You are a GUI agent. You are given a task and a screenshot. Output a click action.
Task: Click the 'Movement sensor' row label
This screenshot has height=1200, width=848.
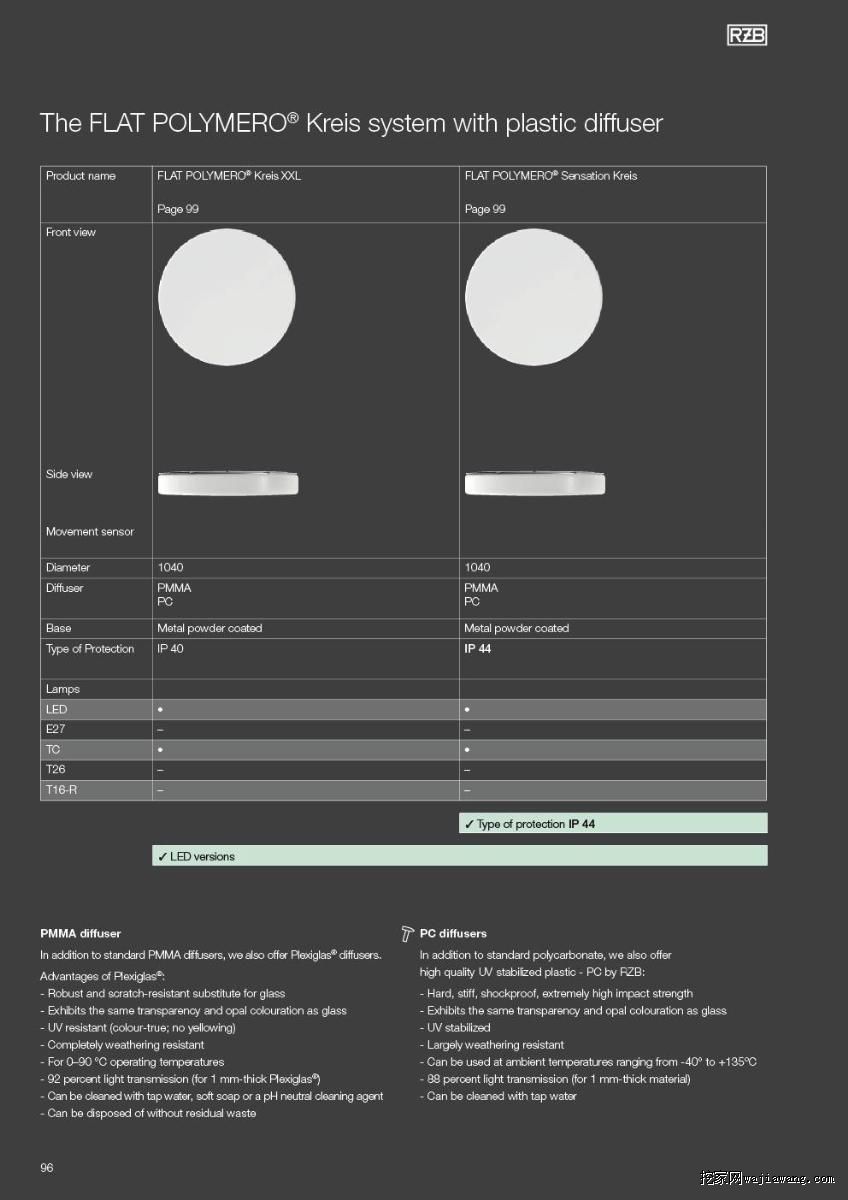click(x=90, y=532)
